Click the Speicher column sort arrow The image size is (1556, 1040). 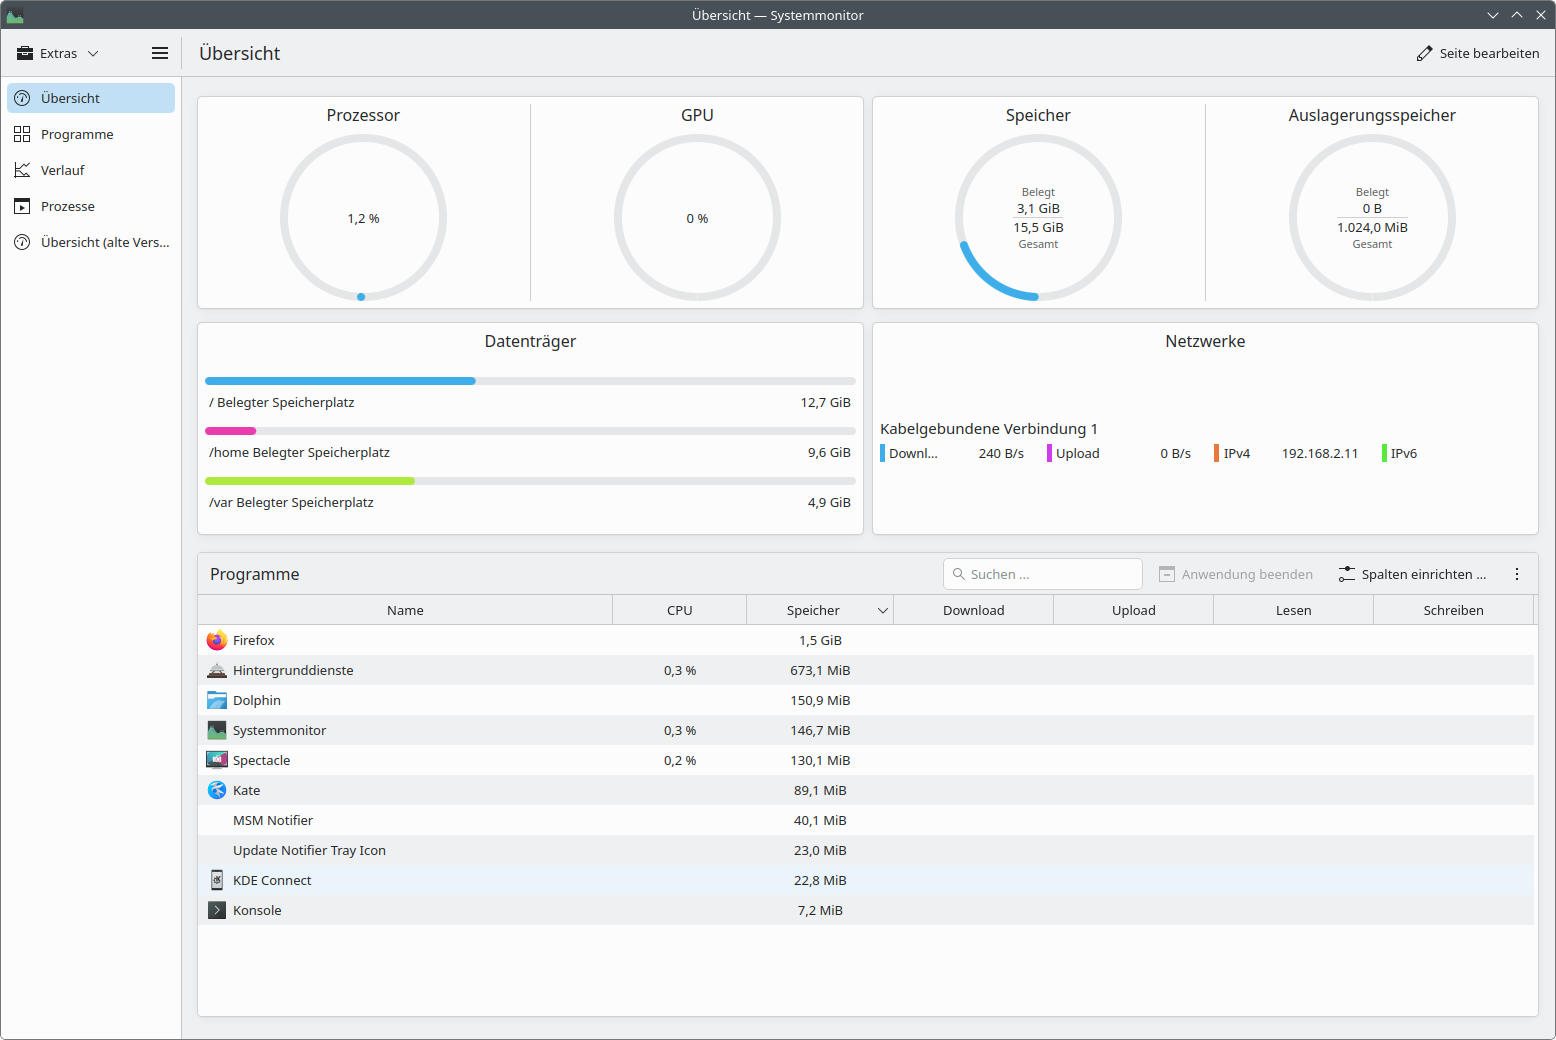[883, 611]
